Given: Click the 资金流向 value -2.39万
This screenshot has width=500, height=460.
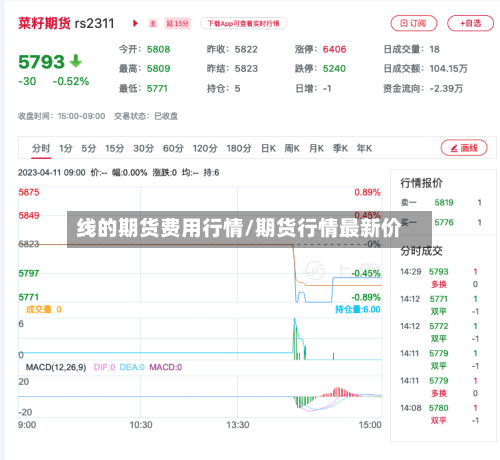Looking at the screenshot, I should coord(446,89).
